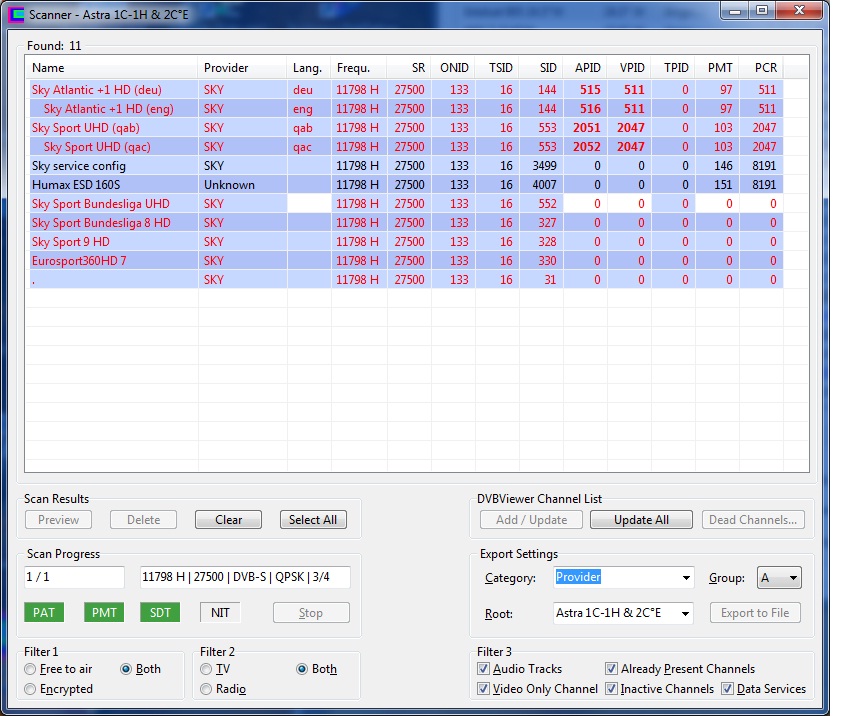Sort by the ONID column header
This screenshot has height=716, width=864.
click(453, 68)
